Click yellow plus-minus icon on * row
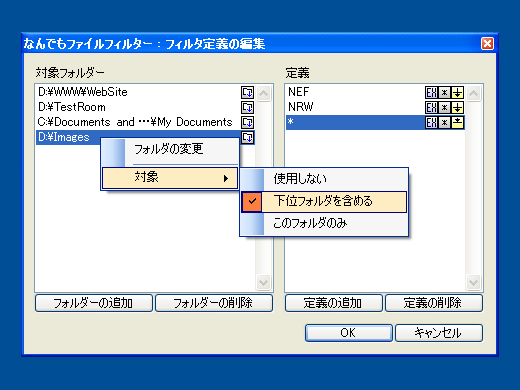The width and height of the screenshot is (520, 390). point(457,122)
